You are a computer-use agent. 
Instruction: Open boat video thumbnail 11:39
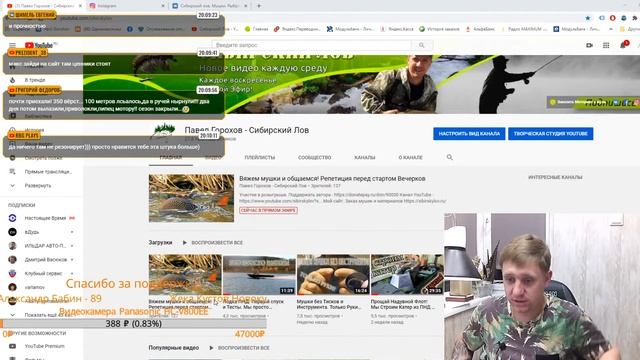pos(259,275)
